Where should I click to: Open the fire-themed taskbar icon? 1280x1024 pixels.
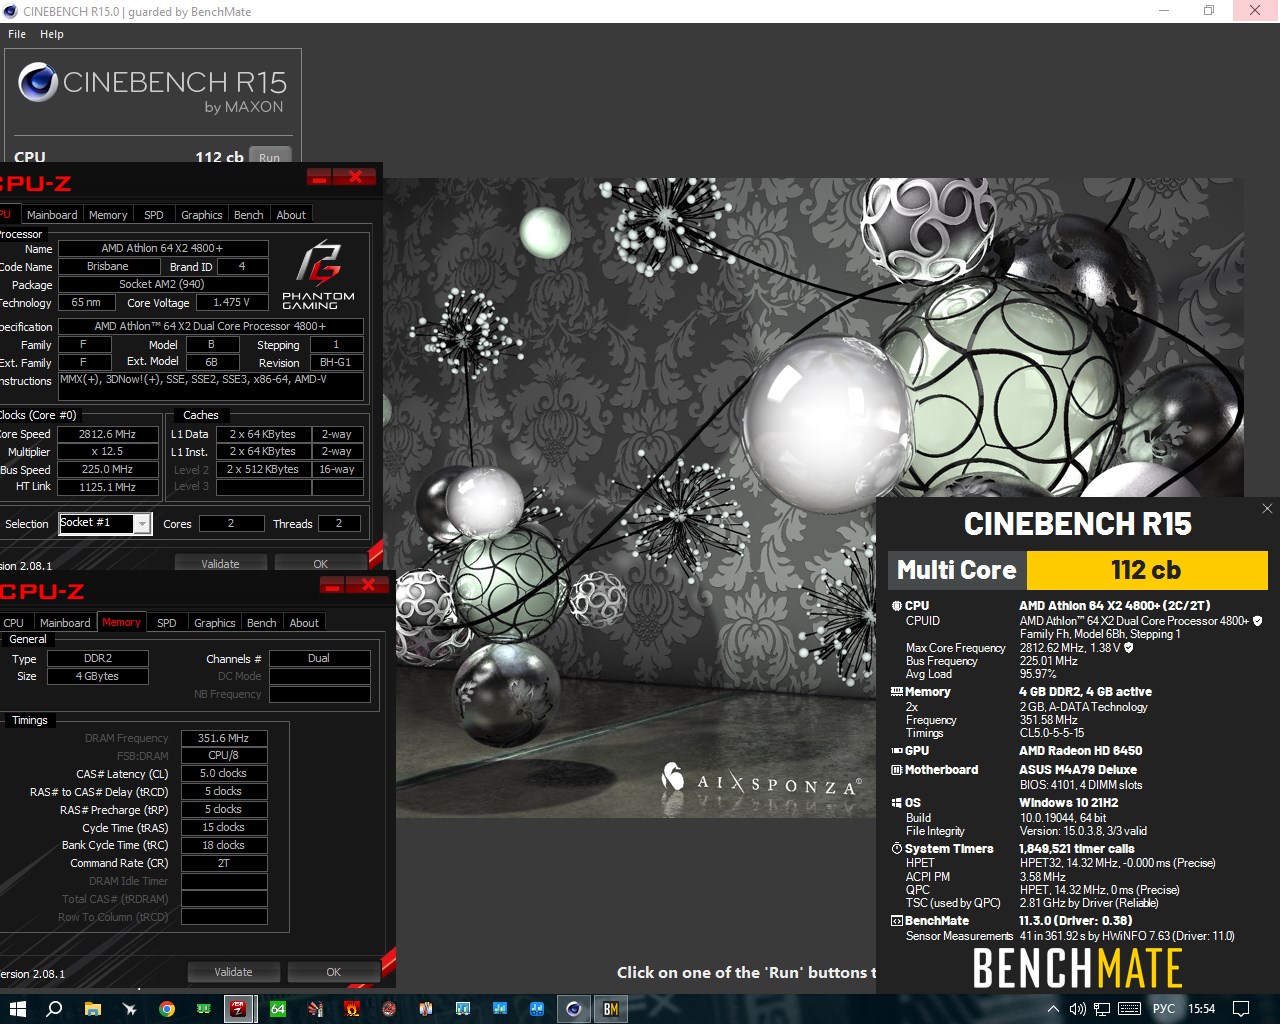(352, 1009)
